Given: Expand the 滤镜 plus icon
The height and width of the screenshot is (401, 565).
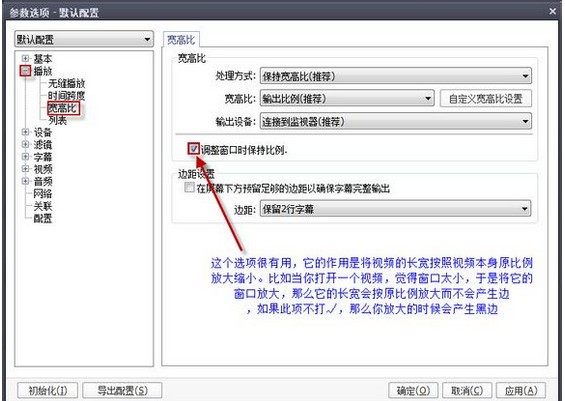Looking at the screenshot, I should pos(25,144).
